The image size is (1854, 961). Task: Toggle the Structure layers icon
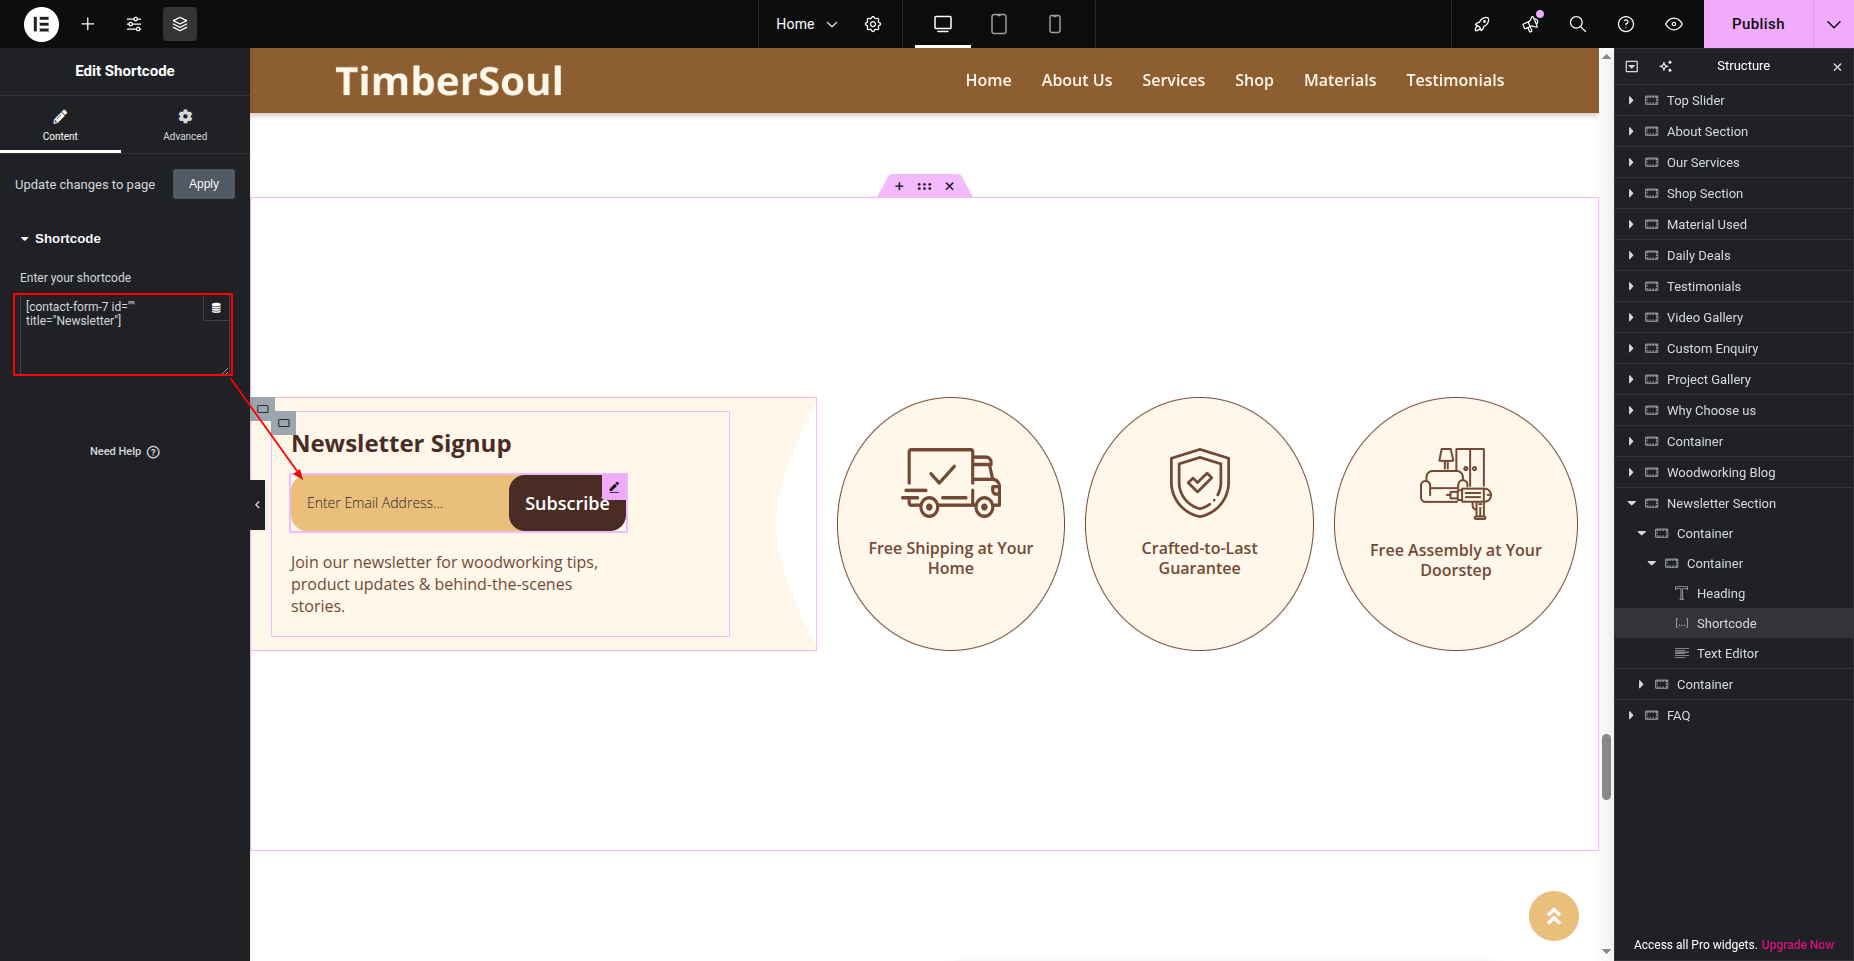(x=180, y=24)
